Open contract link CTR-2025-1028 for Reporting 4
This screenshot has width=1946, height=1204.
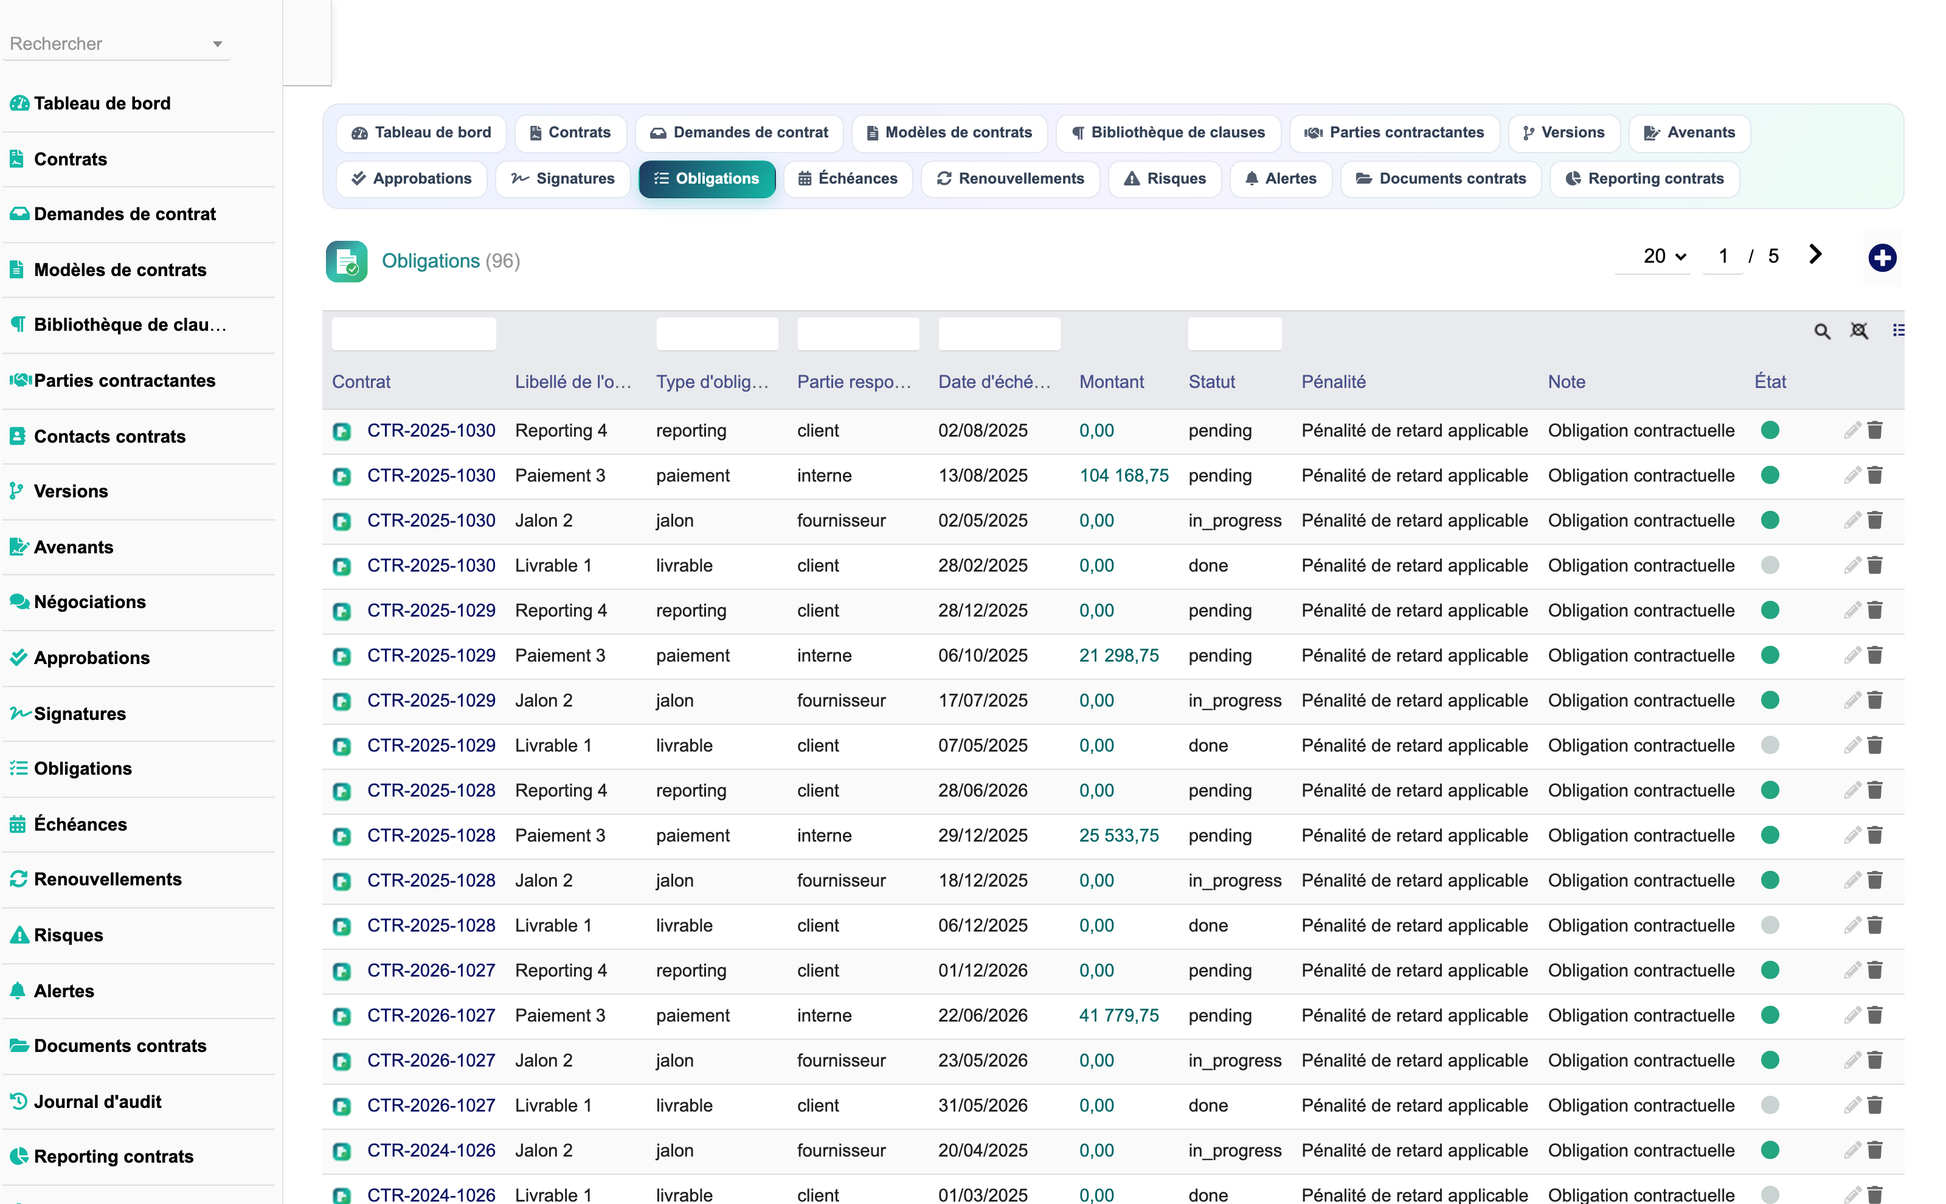tap(431, 790)
